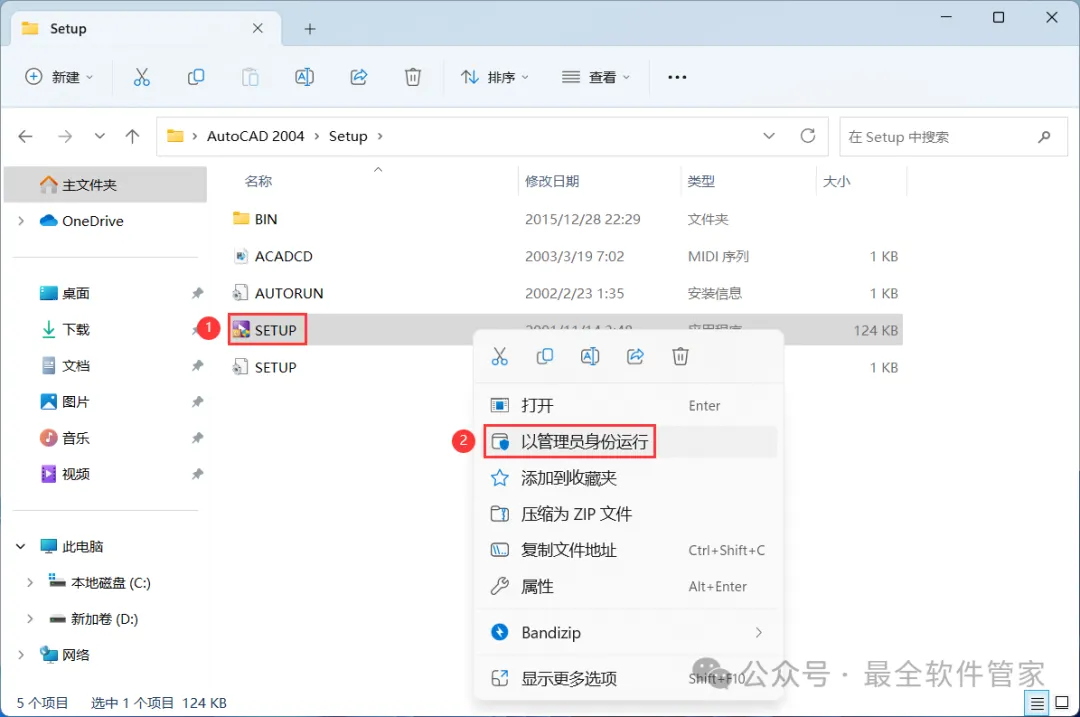Open the See more (...) toolbar menu

pos(677,77)
